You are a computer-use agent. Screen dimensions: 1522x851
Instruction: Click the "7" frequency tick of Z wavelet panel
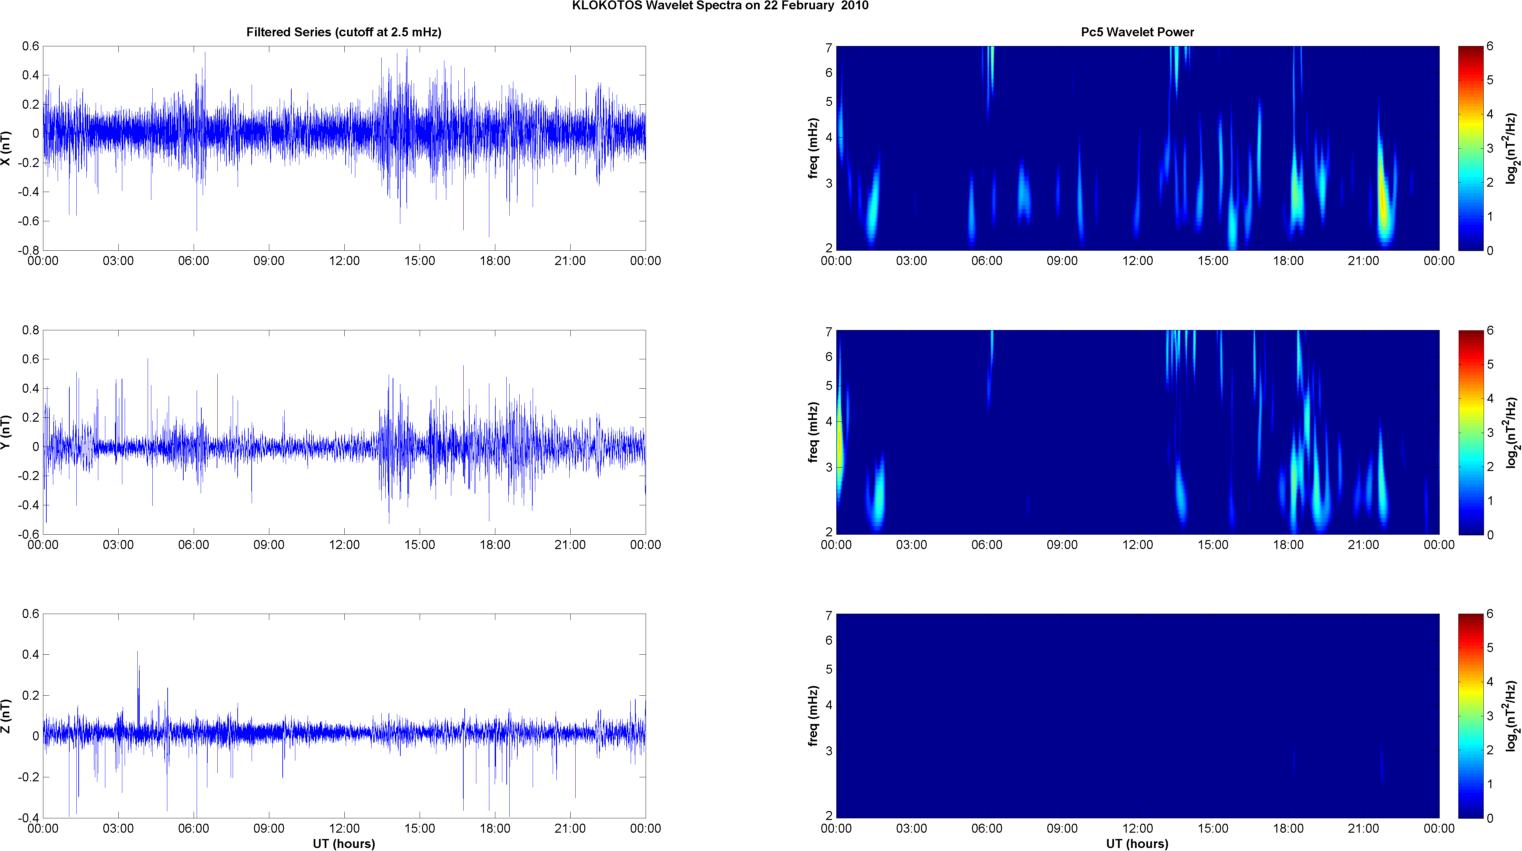click(829, 616)
